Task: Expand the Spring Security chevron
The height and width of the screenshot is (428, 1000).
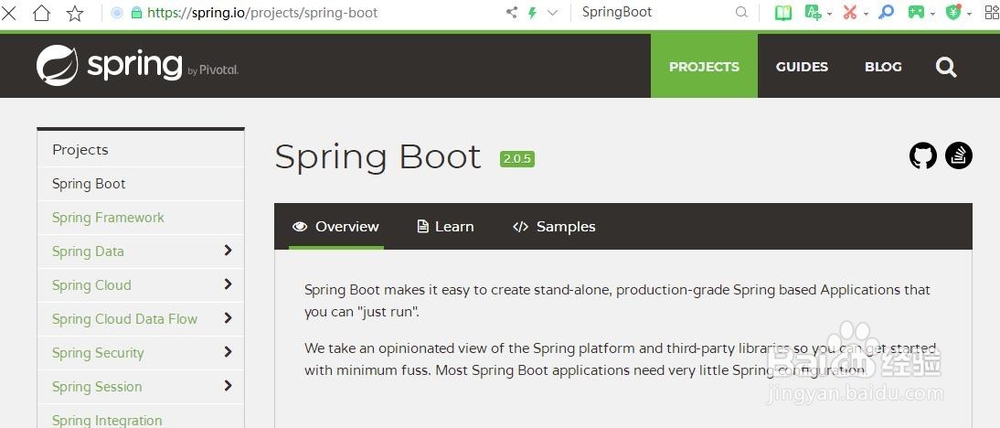Action: pyautogui.click(x=228, y=352)
